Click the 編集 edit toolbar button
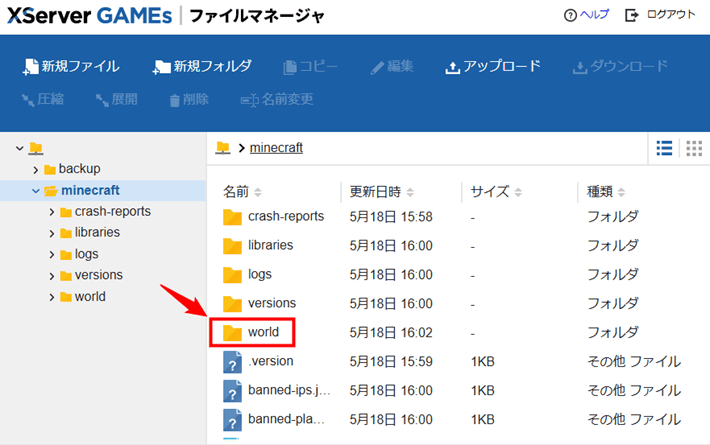 (392, 67)
